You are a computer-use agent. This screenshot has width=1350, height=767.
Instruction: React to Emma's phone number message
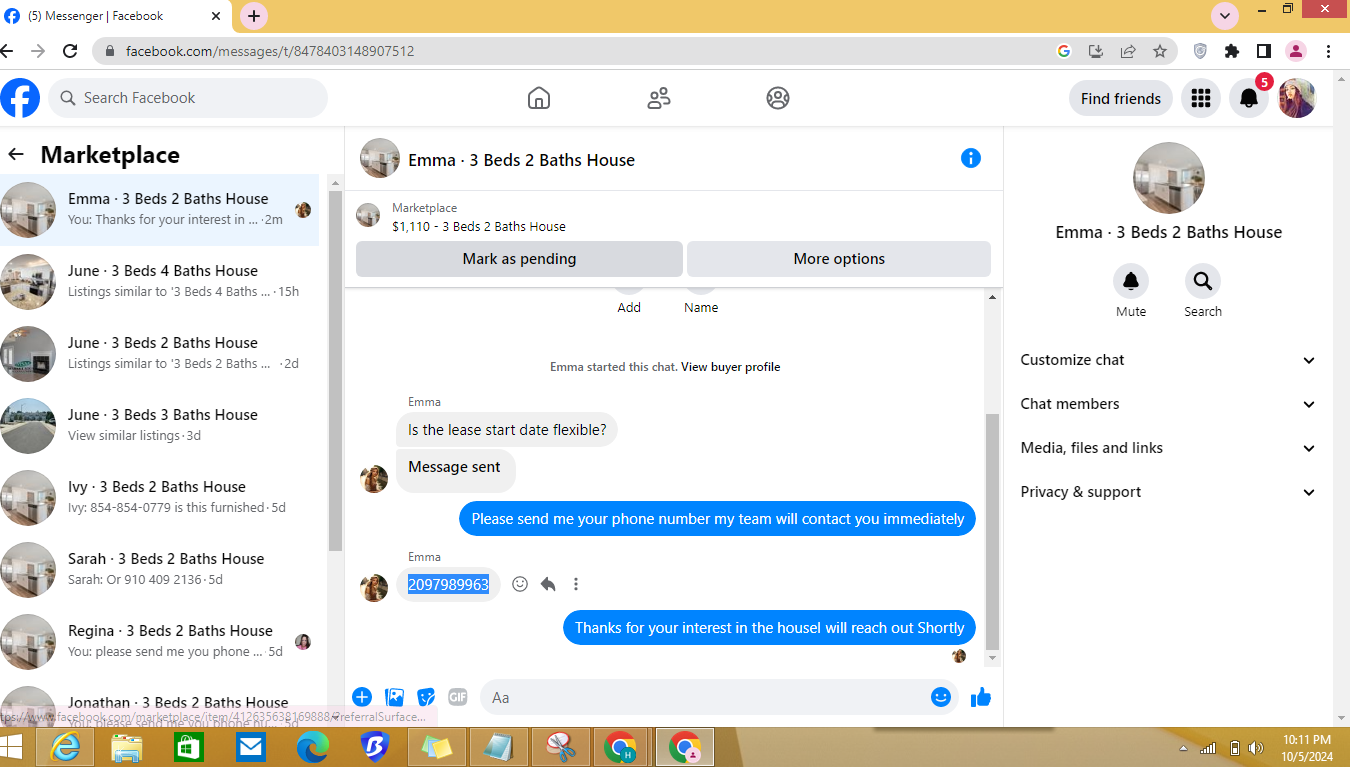pos(520,584)
